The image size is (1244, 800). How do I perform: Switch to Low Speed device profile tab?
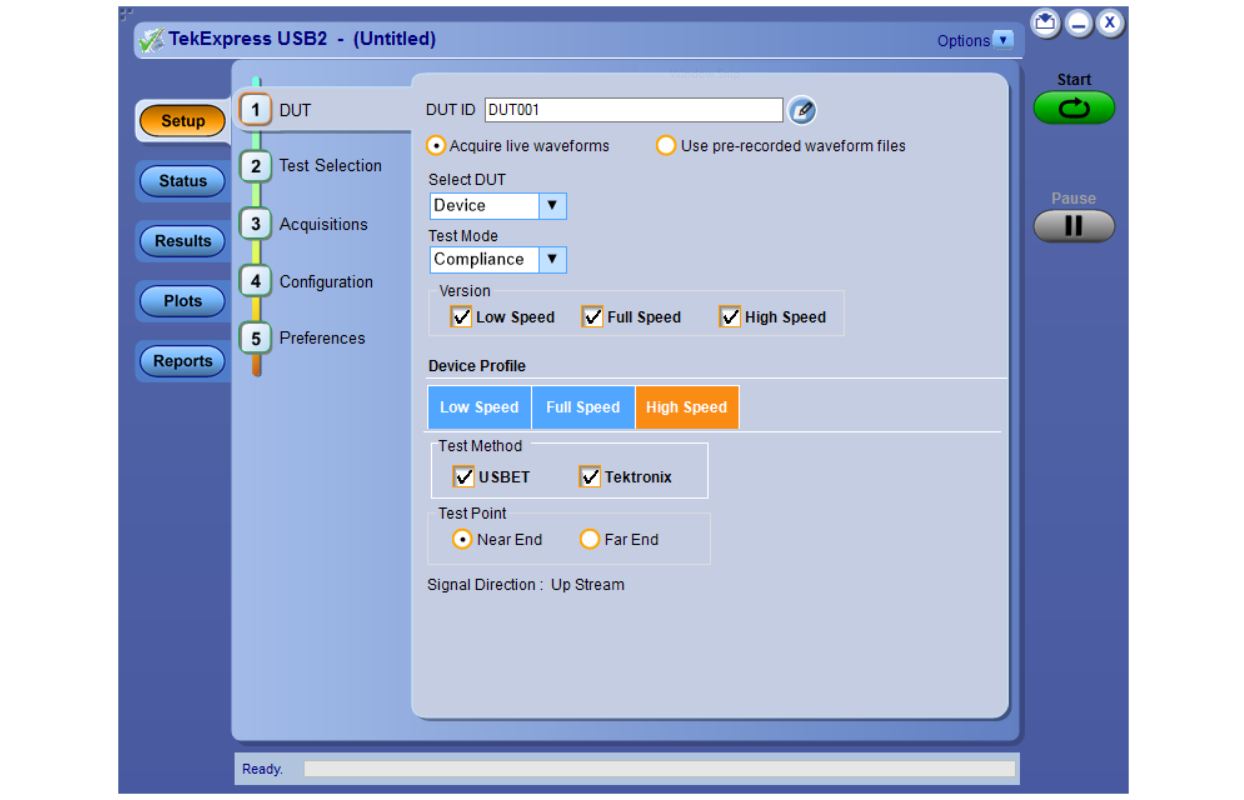pos(479,407)
